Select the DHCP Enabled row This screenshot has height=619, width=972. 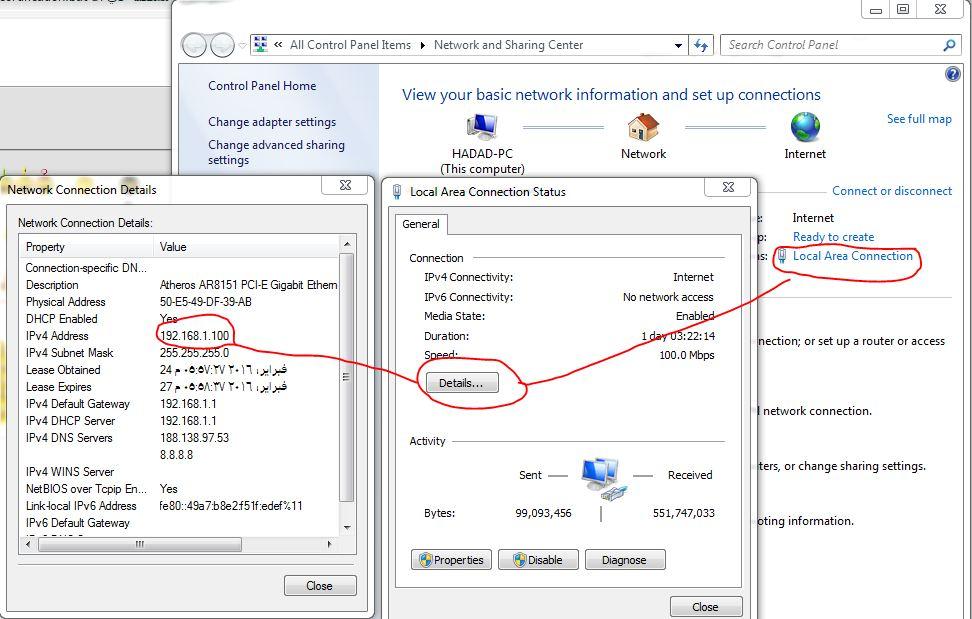[x=179, y=319]
